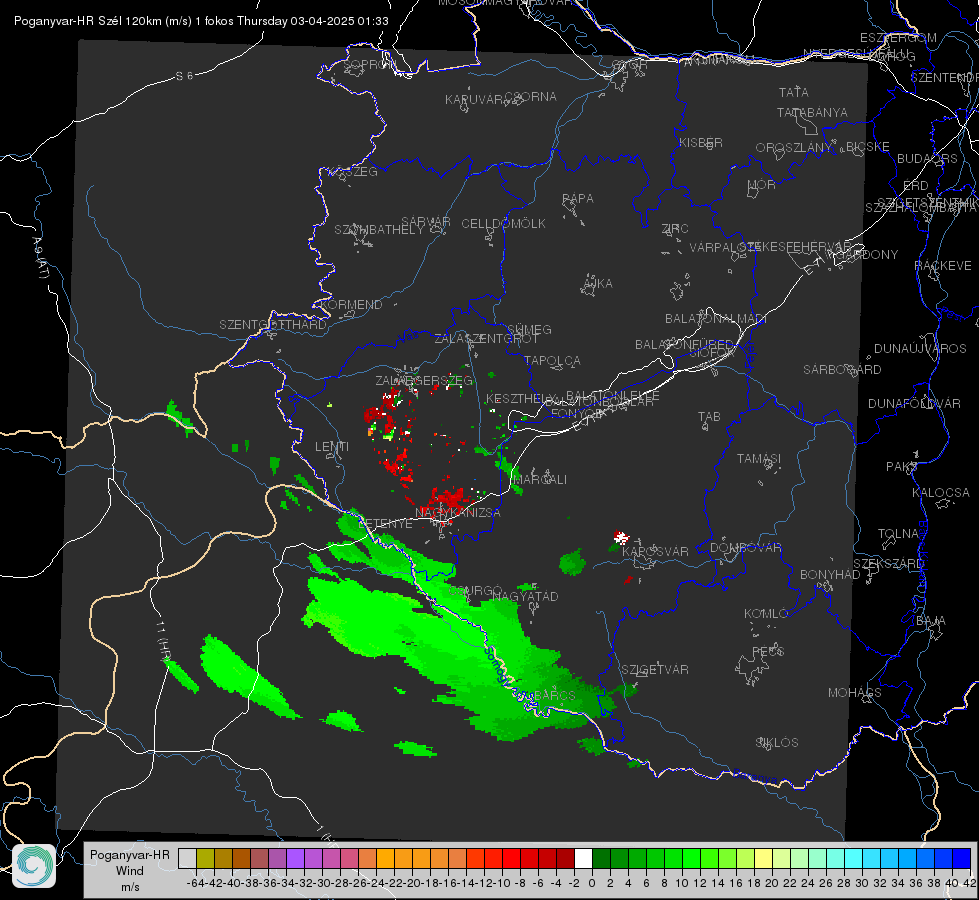
Task: Click the 'CELLDOMOLK' city label
Action: coord(503,224)
